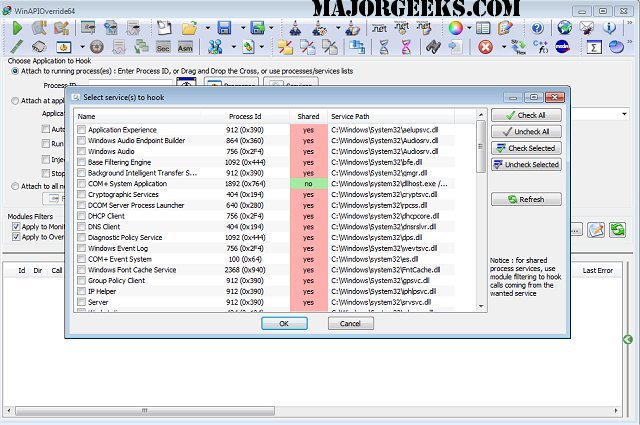Click the two people users icon
This screenshot has width=640, height=425.
[x=215, y=47]
